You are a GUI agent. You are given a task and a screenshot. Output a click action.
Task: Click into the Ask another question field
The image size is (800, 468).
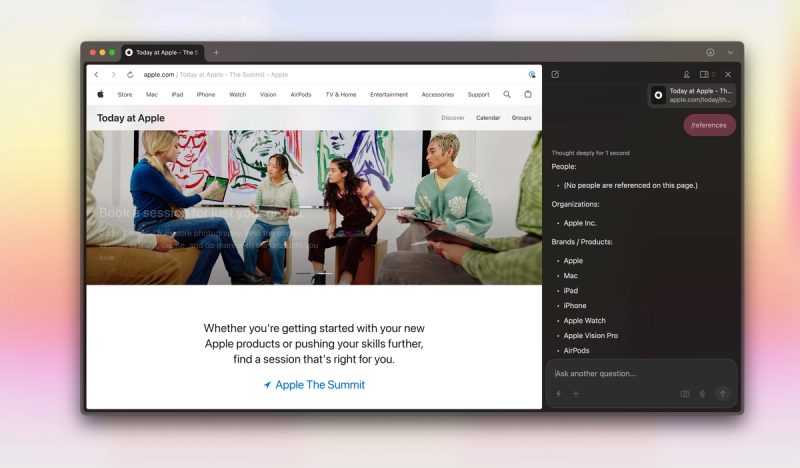tap(641, 374)
